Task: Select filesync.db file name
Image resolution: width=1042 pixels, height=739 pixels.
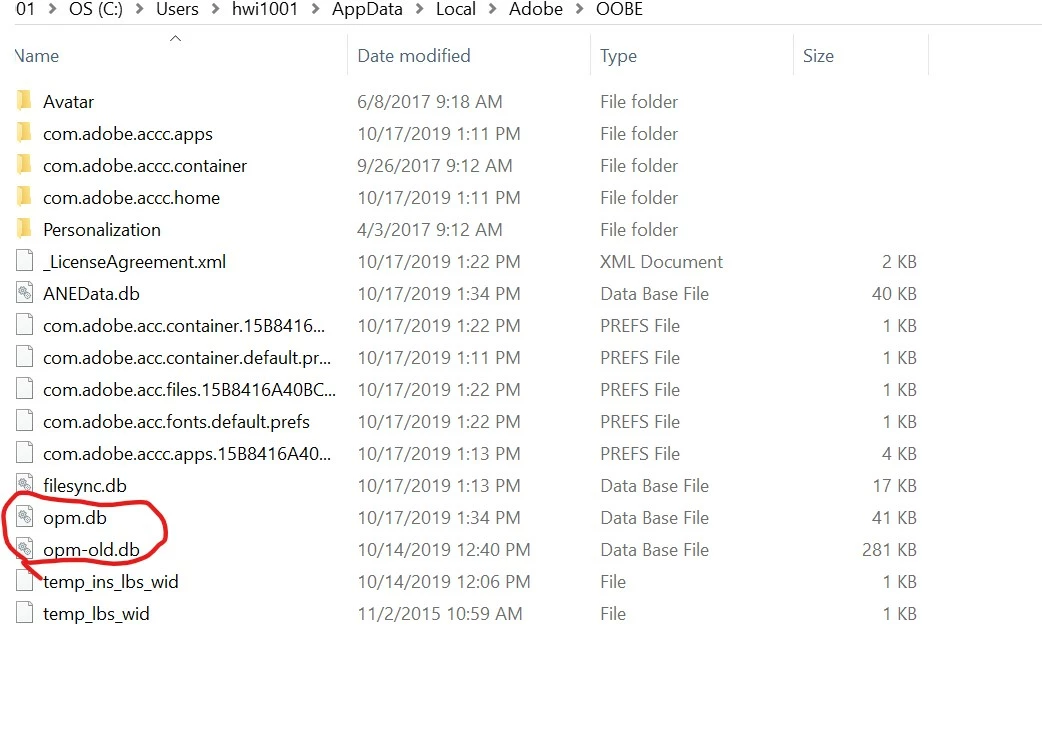Action: [84, 486]
